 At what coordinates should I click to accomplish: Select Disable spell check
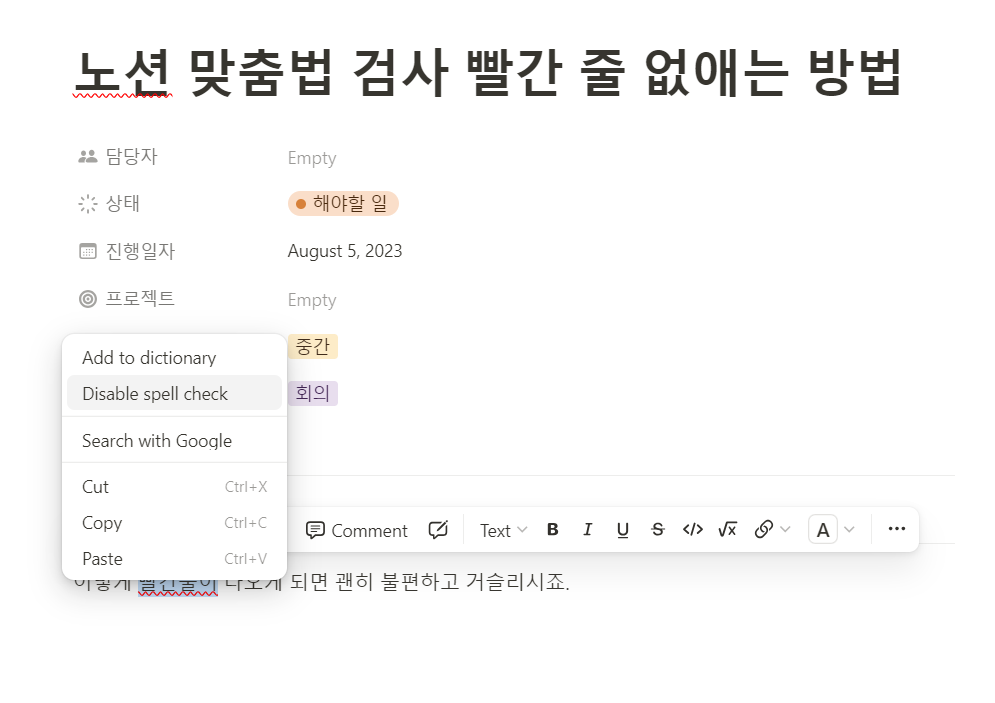175,393
